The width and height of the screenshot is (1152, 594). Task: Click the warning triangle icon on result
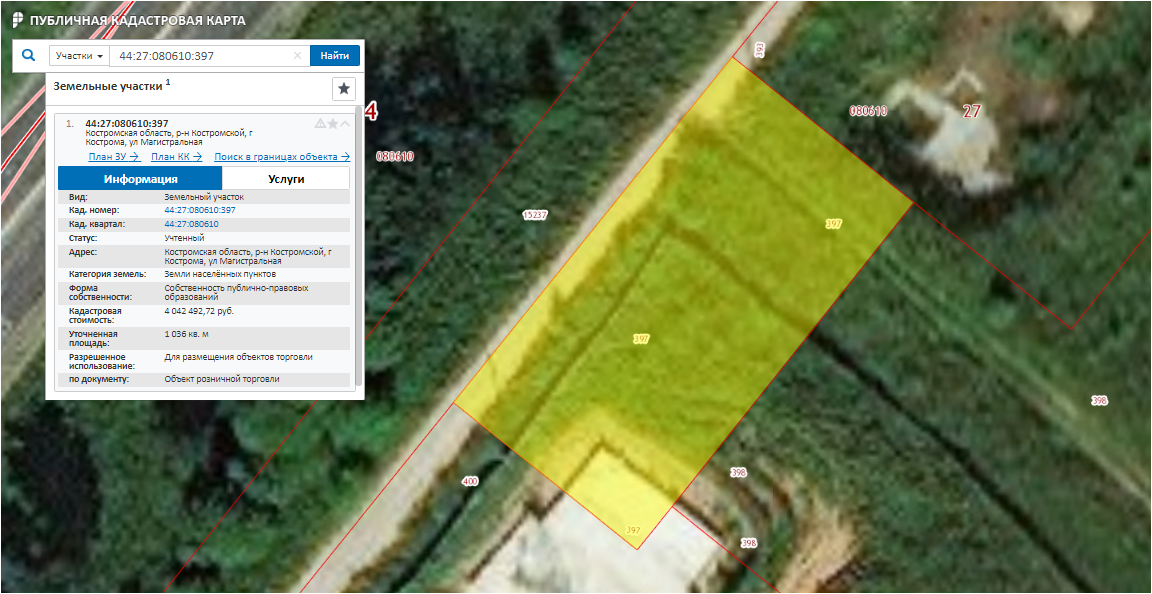click(x=320, y=124)
